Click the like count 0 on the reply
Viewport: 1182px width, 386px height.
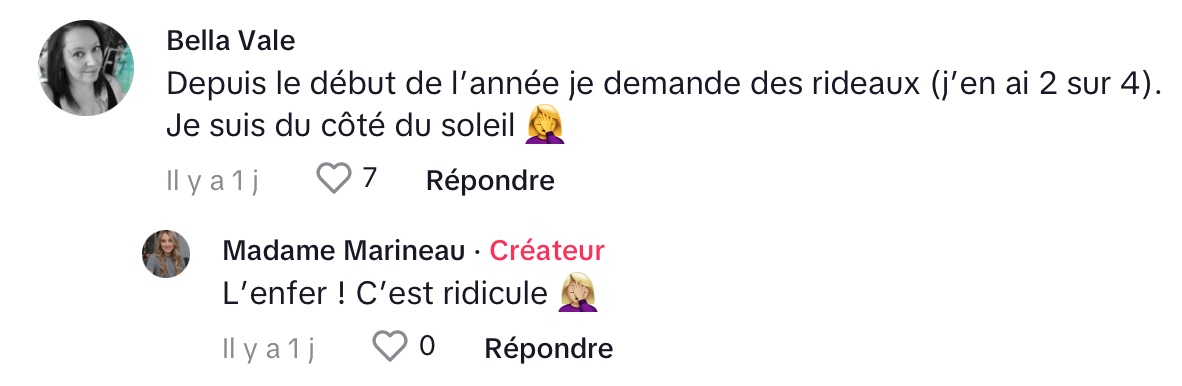[427, 346]
